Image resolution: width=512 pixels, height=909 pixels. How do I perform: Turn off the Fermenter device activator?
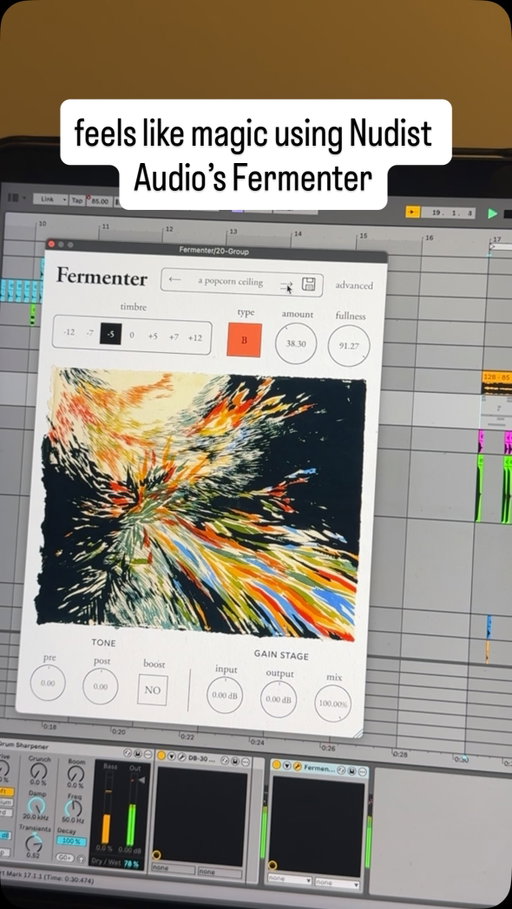(x=277, y=765)
